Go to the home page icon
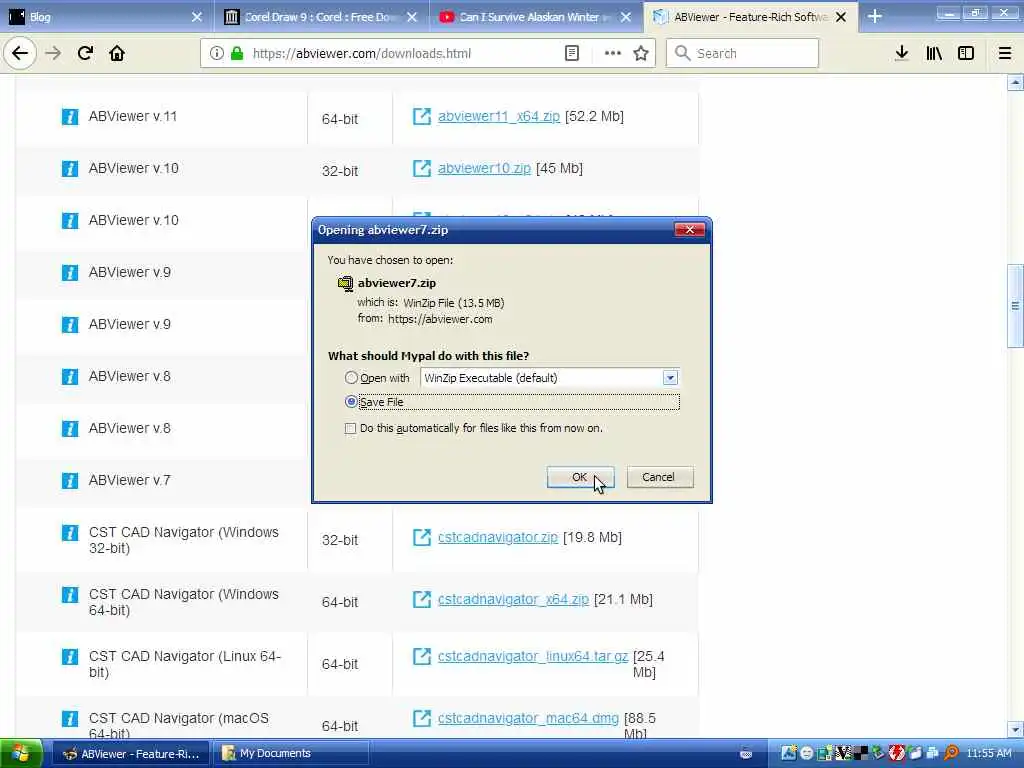 pyautogui.click(x=117, y=53)
